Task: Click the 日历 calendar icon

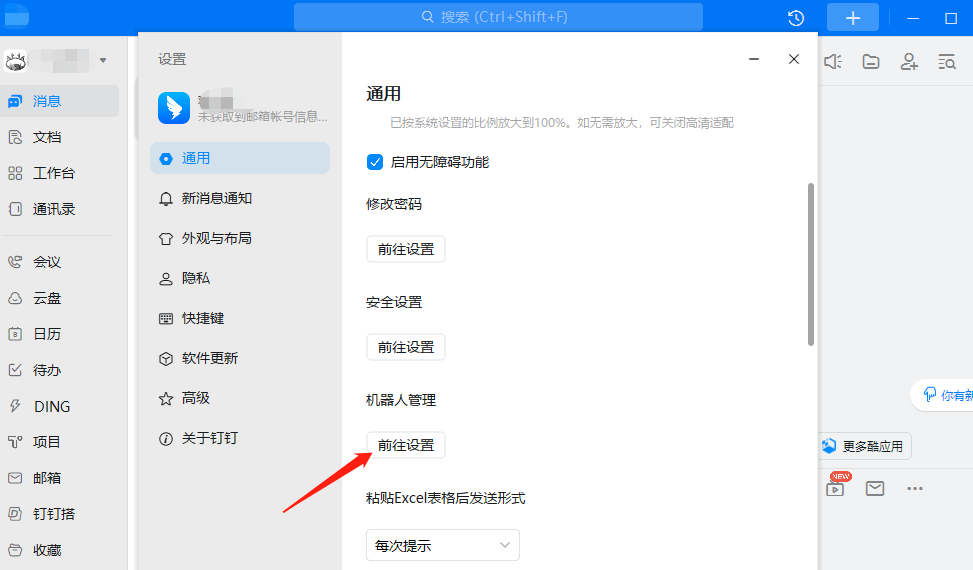Action: point(15,334)
